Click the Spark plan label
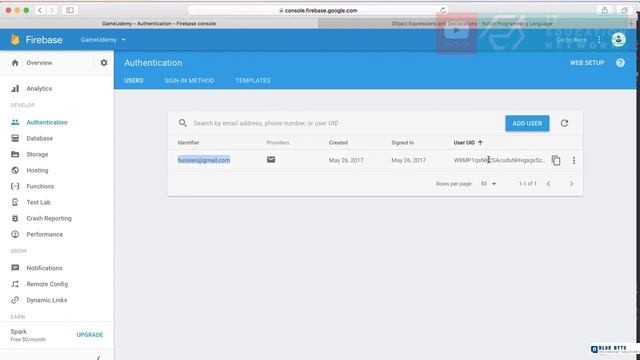640x360 pixels. [x=18, y=331]
